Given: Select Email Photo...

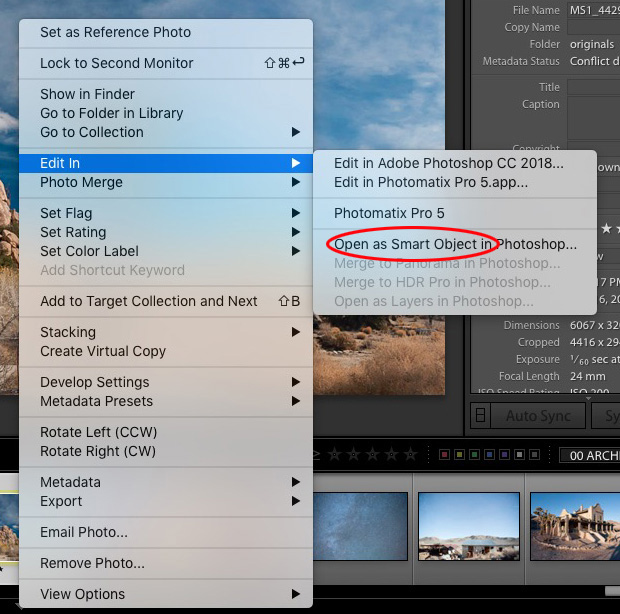Looking at the screenshot, I should (x=166, y=532).
